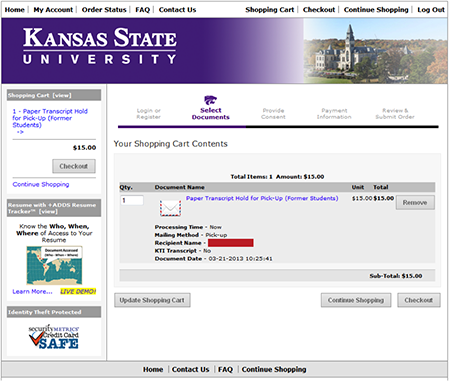This screenshot has height=381, width=450.
Task: Select the Review & Submit Order step
Action: pos(395,114)
